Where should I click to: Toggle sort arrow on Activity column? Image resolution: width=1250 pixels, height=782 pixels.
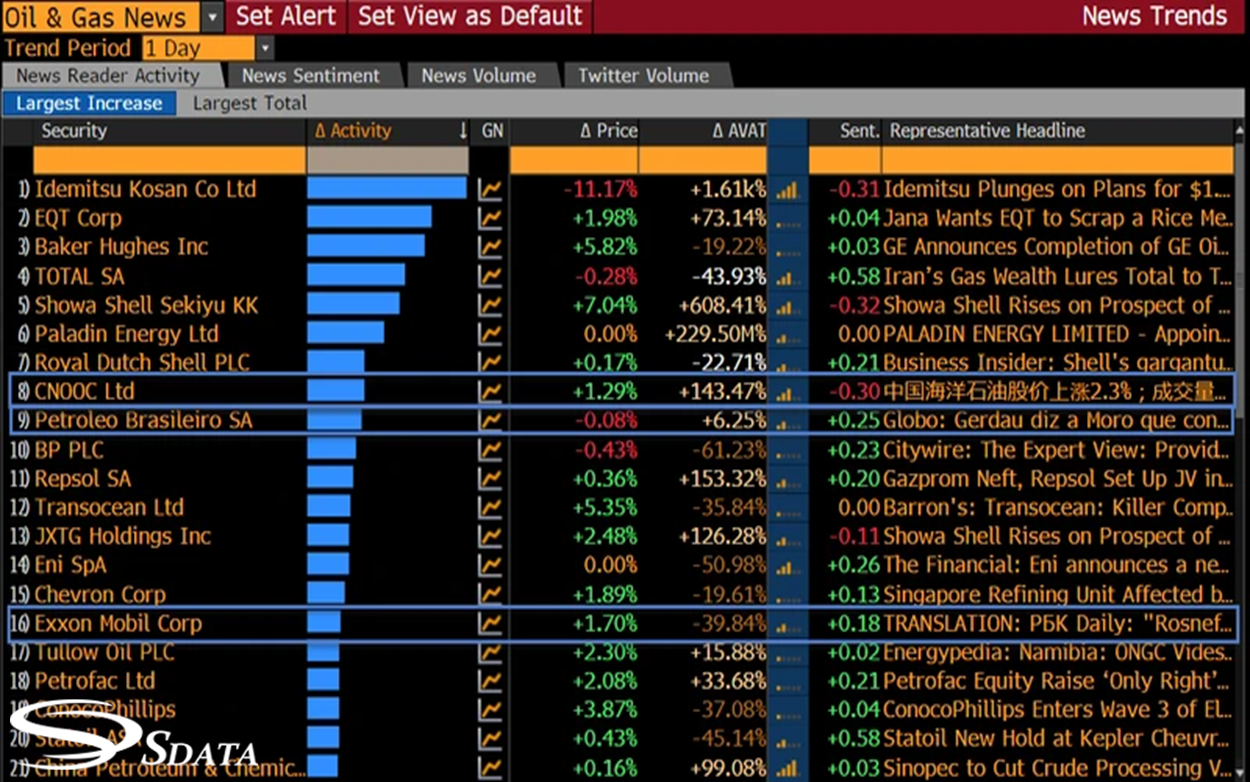[463, 131]
